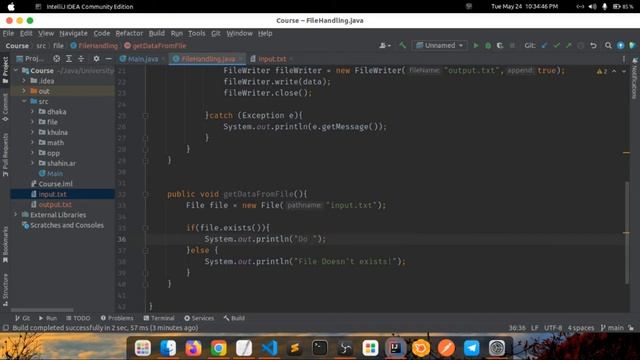Open the Proj... view selector dropdown
The image size is (640, 360).
pos(30,59)
